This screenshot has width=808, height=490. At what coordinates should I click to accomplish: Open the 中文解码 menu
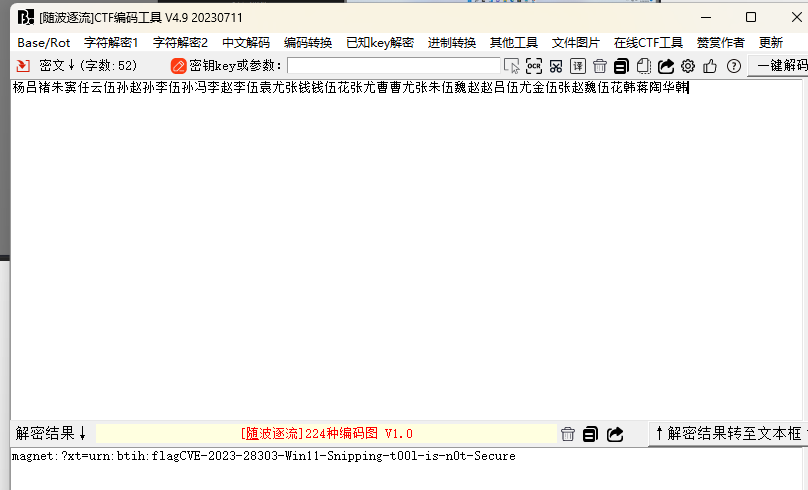[x=246, y=43]
